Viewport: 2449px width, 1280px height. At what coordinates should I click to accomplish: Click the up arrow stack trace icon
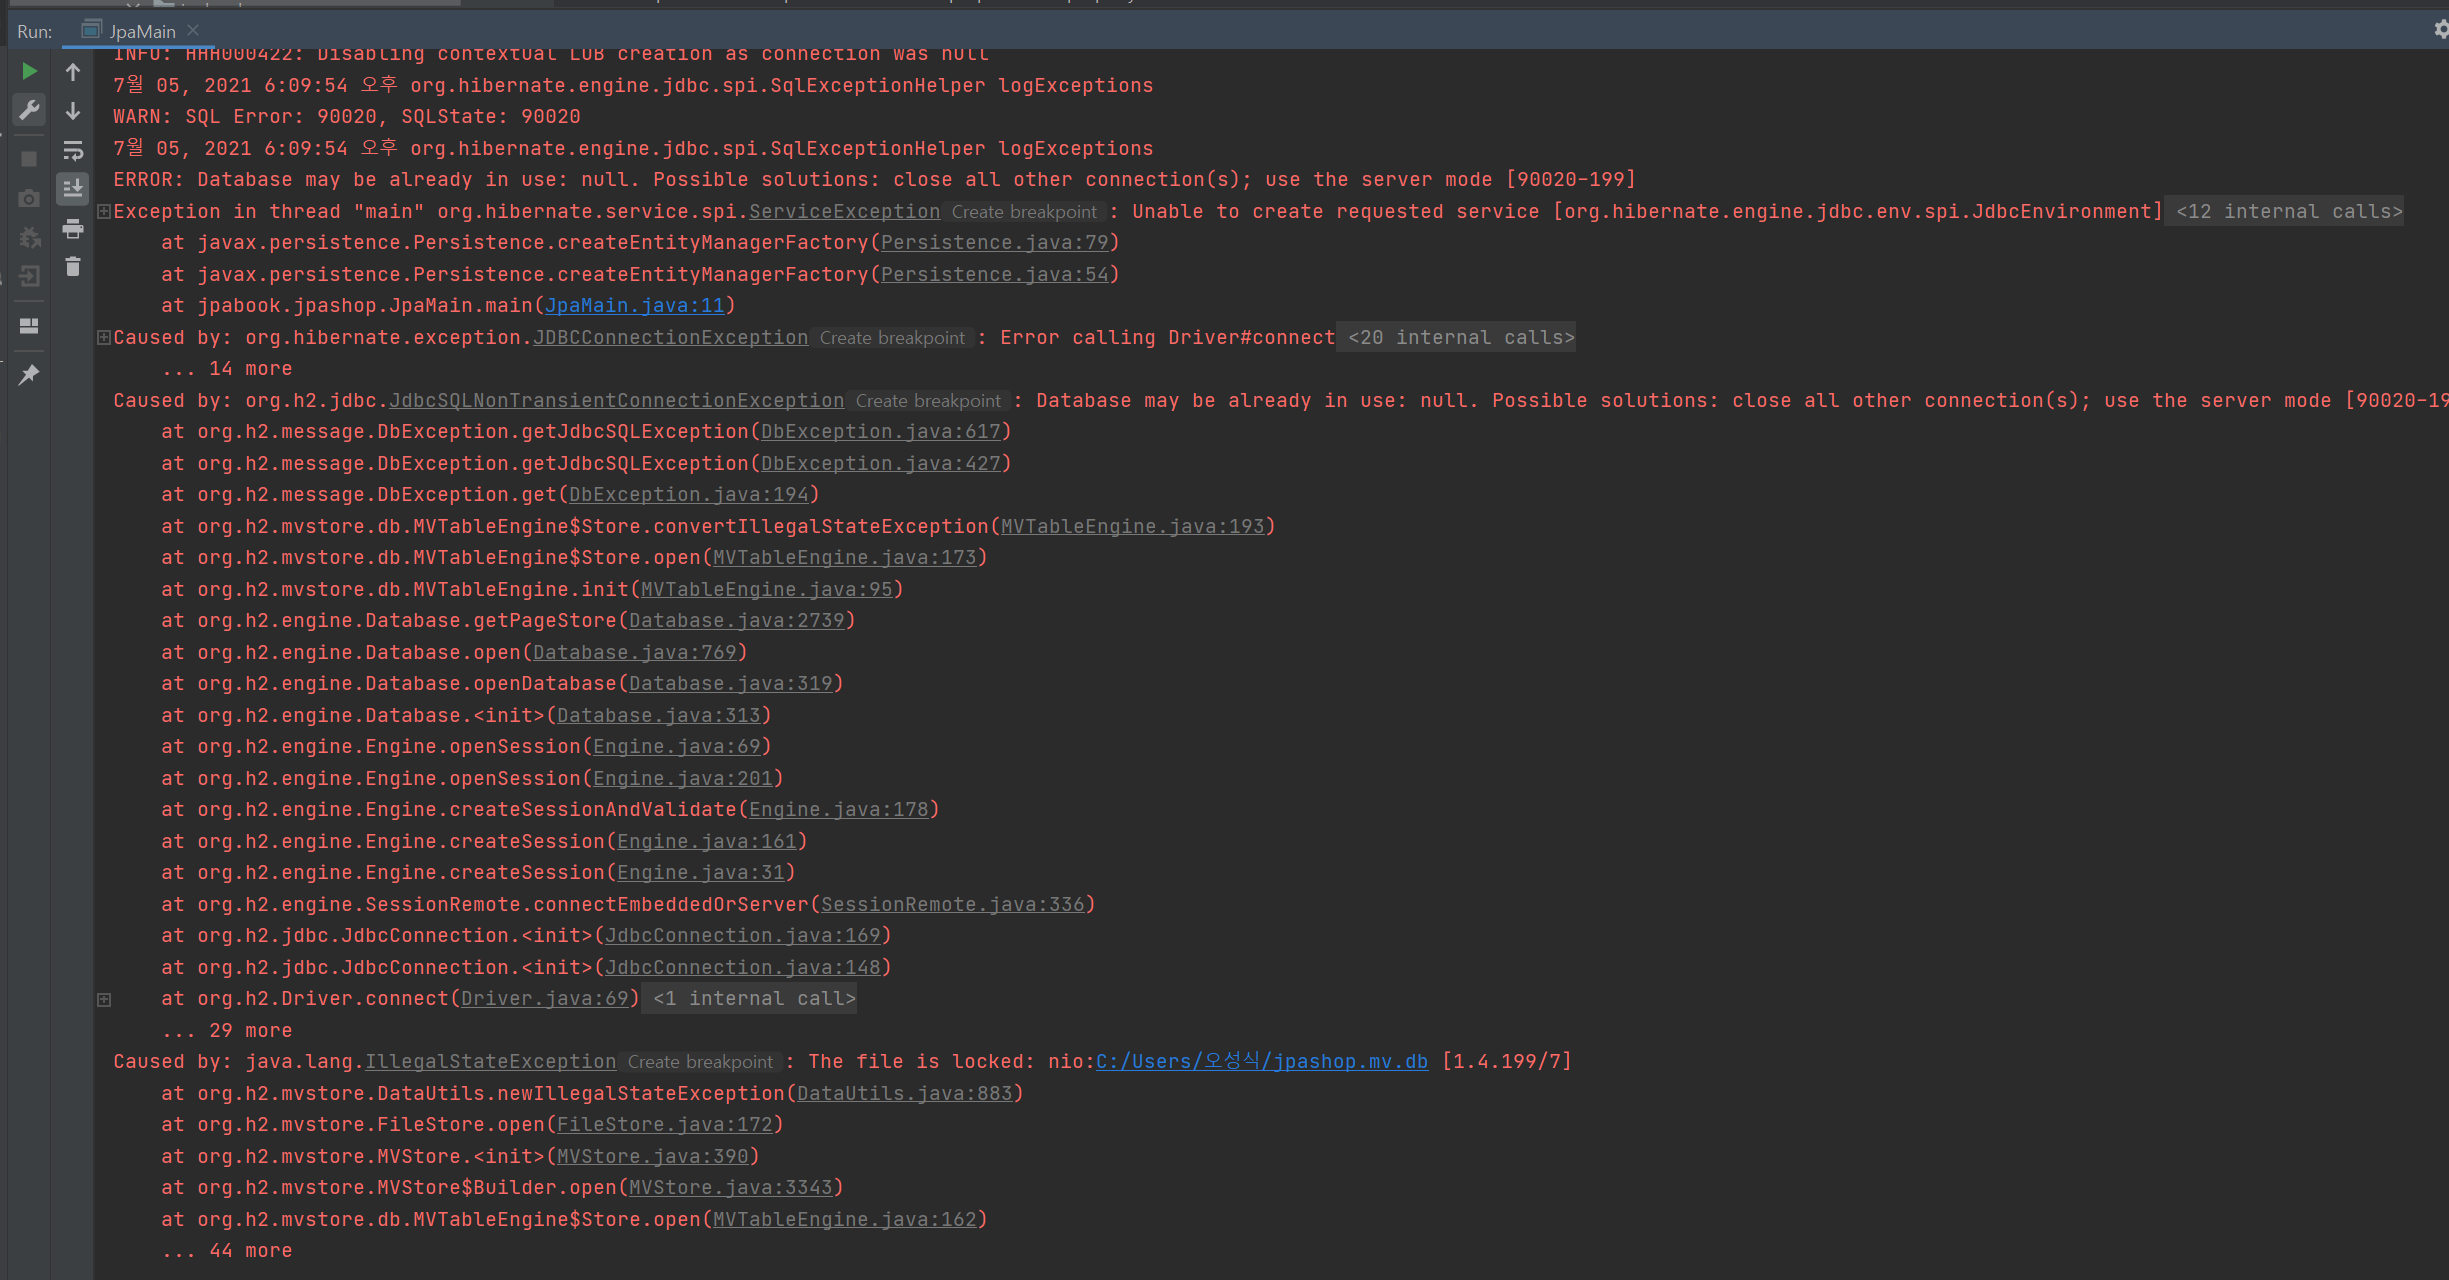(73, 72)
